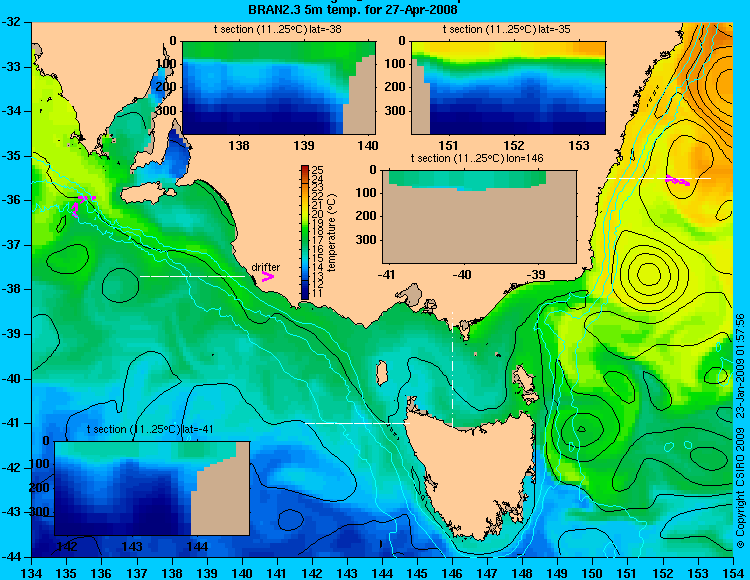
Task: Click the main map y-axis label "-42"
Action: tap(11, 468)
